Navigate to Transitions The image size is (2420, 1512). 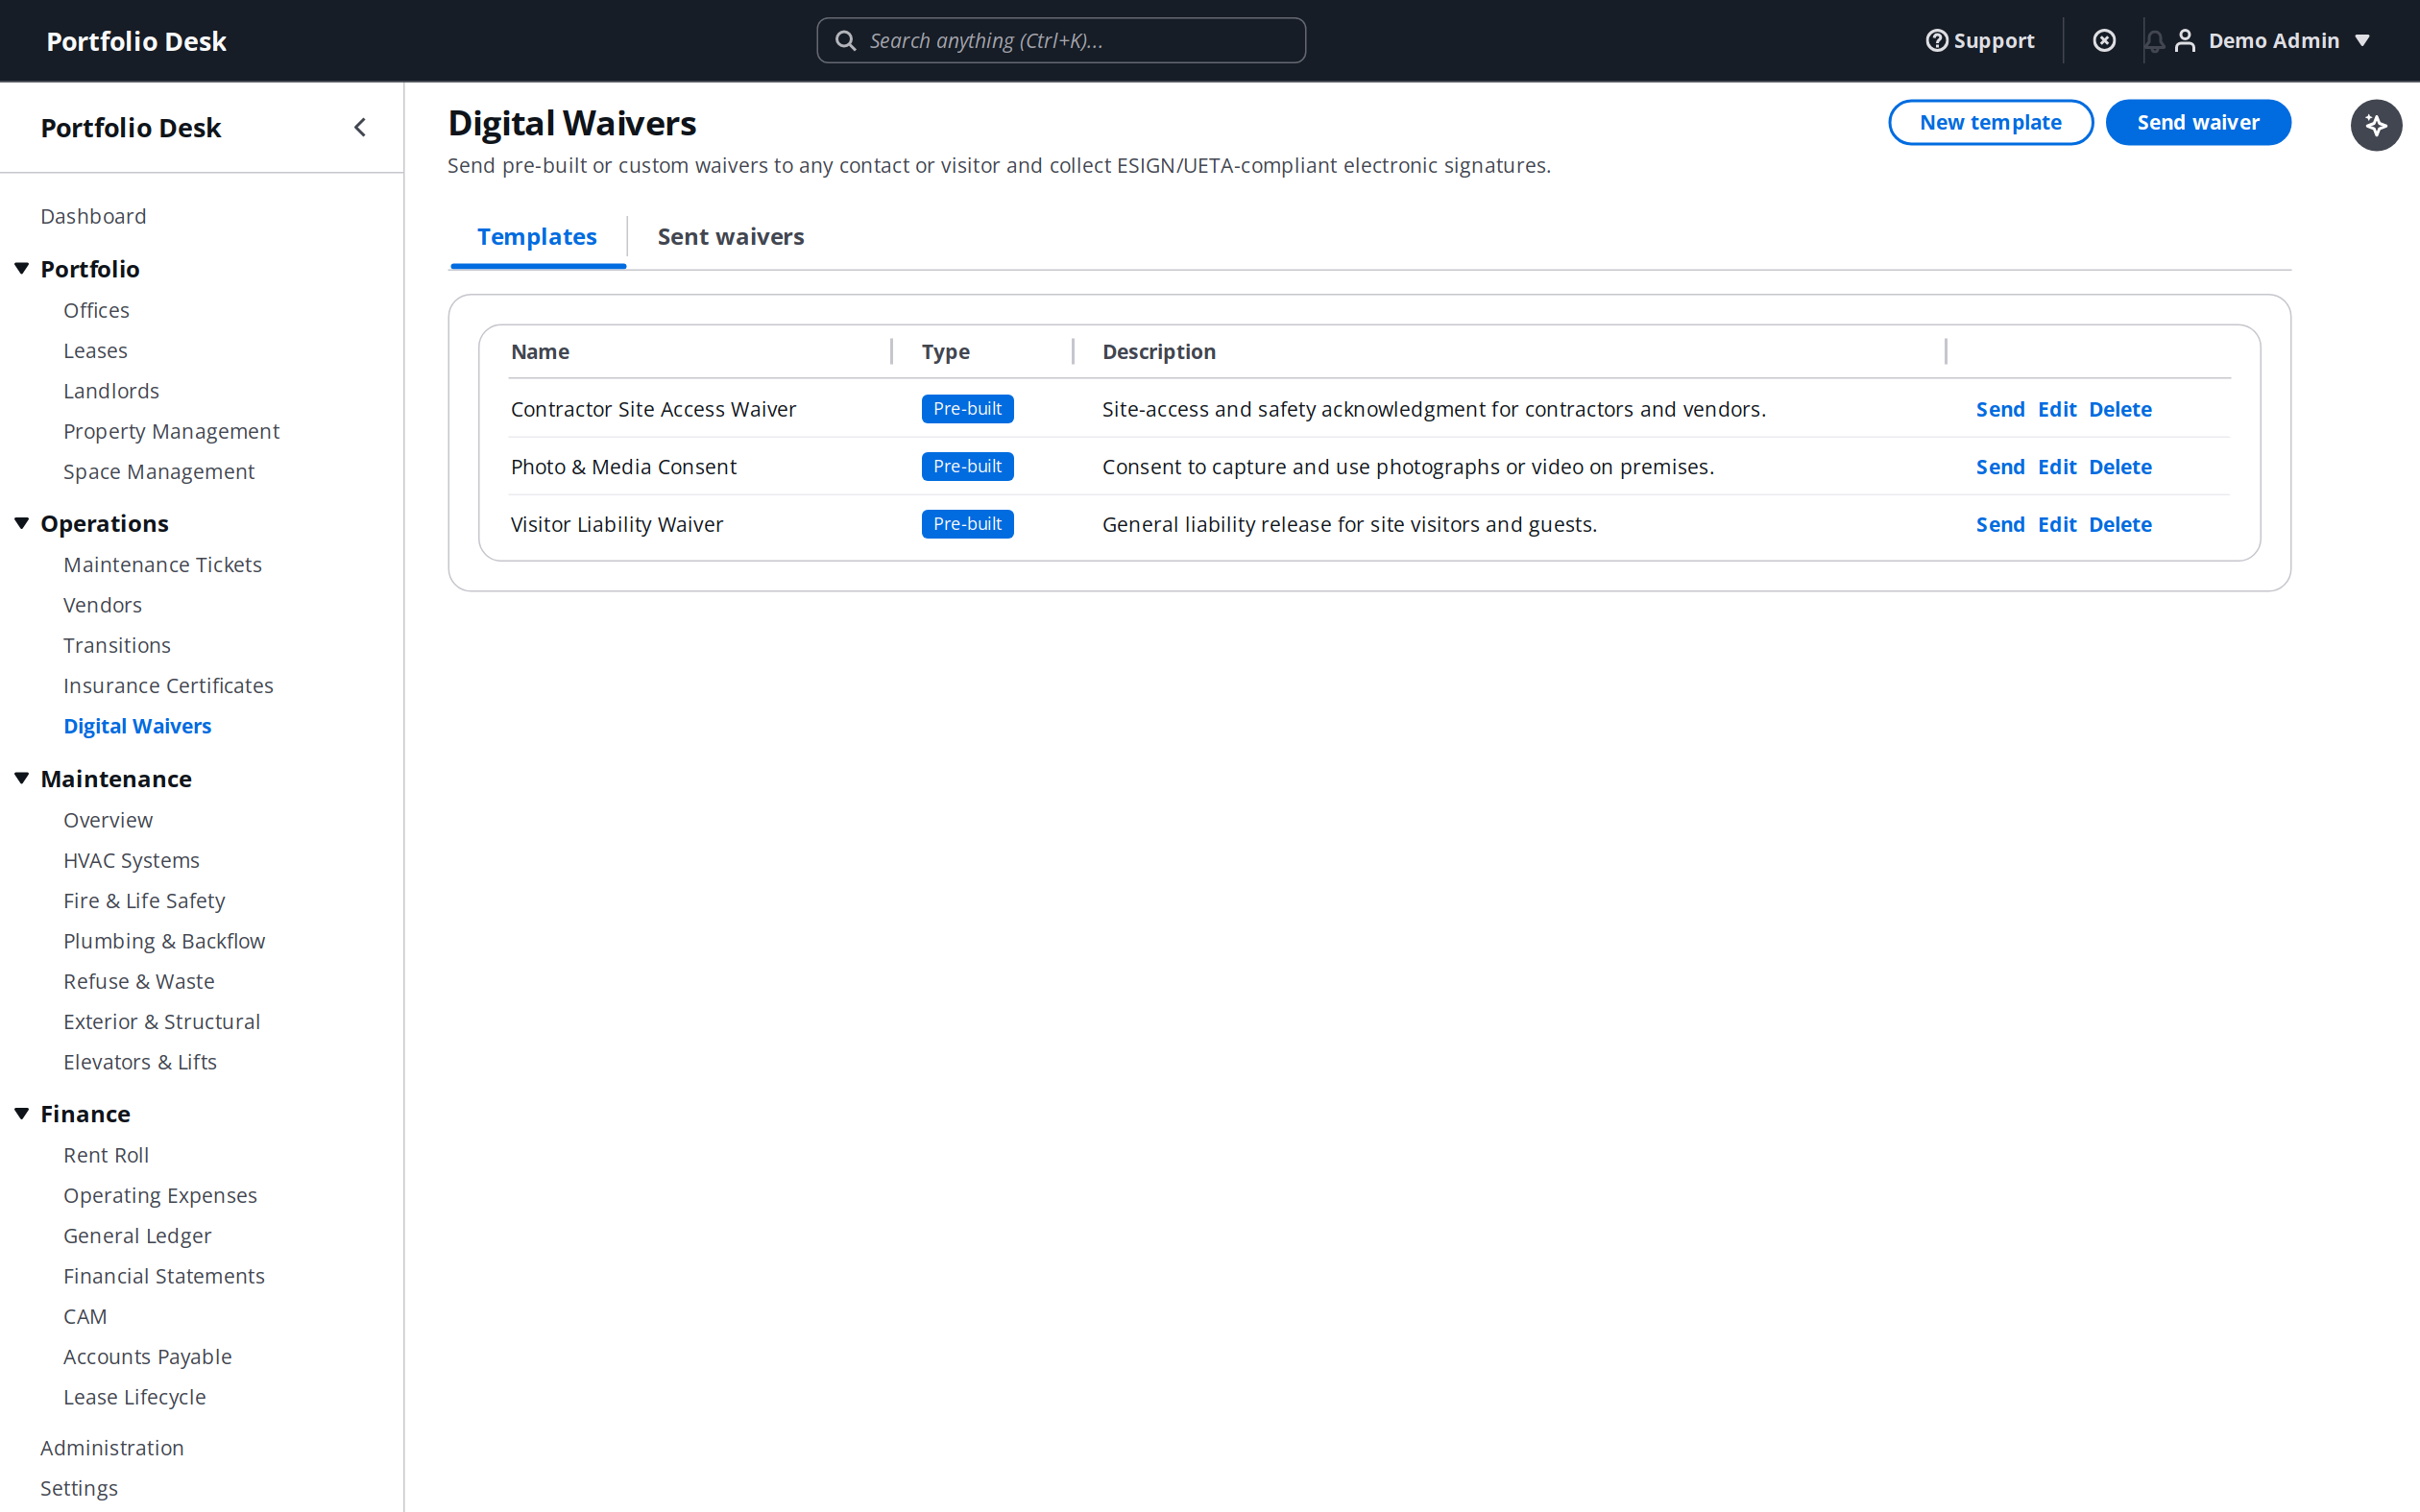tap(117, 645)
